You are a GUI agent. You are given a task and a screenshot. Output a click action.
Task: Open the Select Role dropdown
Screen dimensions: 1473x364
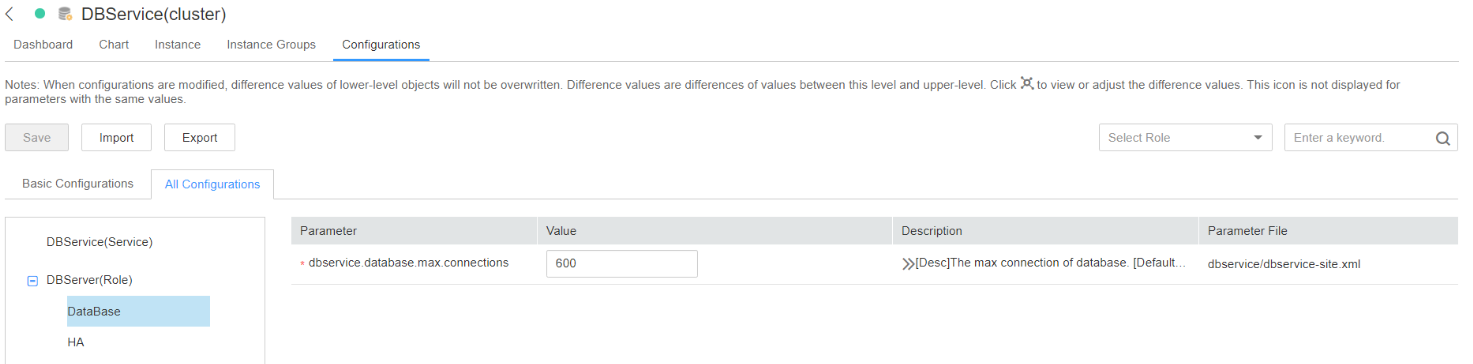pos(1185,138)
